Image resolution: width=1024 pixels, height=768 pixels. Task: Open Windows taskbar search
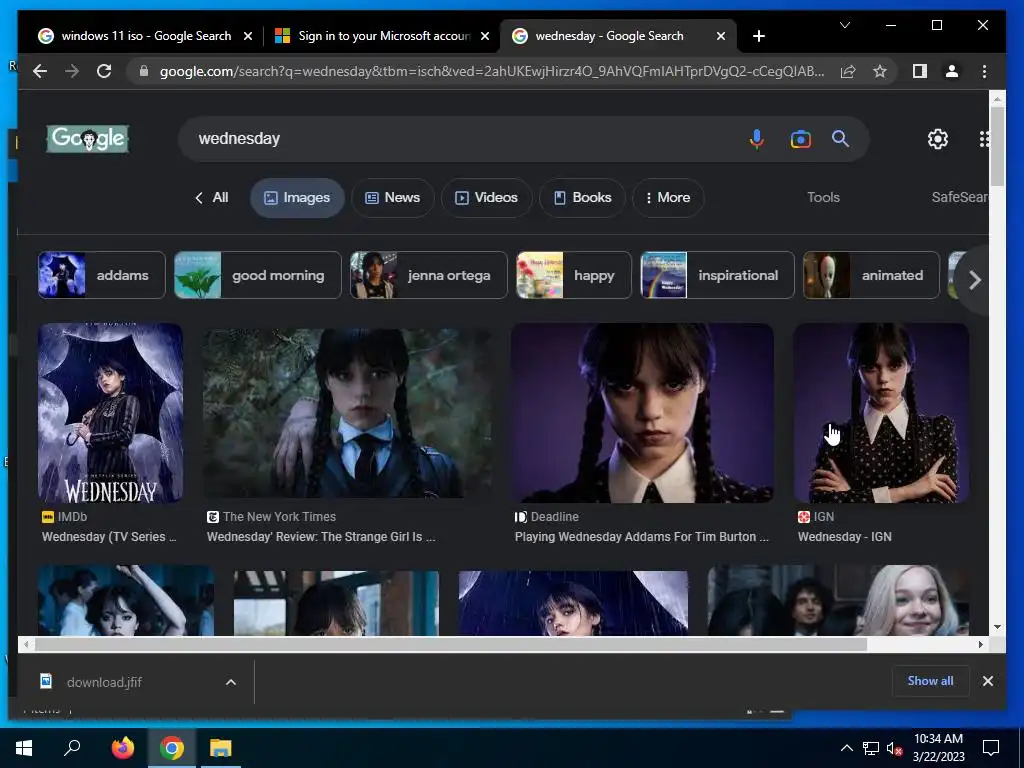coord(72,748)
